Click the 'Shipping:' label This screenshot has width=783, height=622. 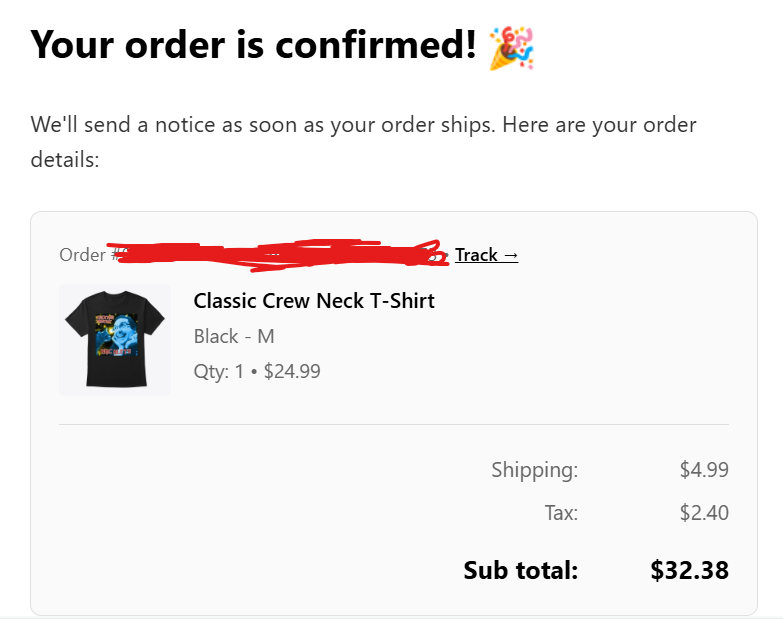tap(534, 470)
